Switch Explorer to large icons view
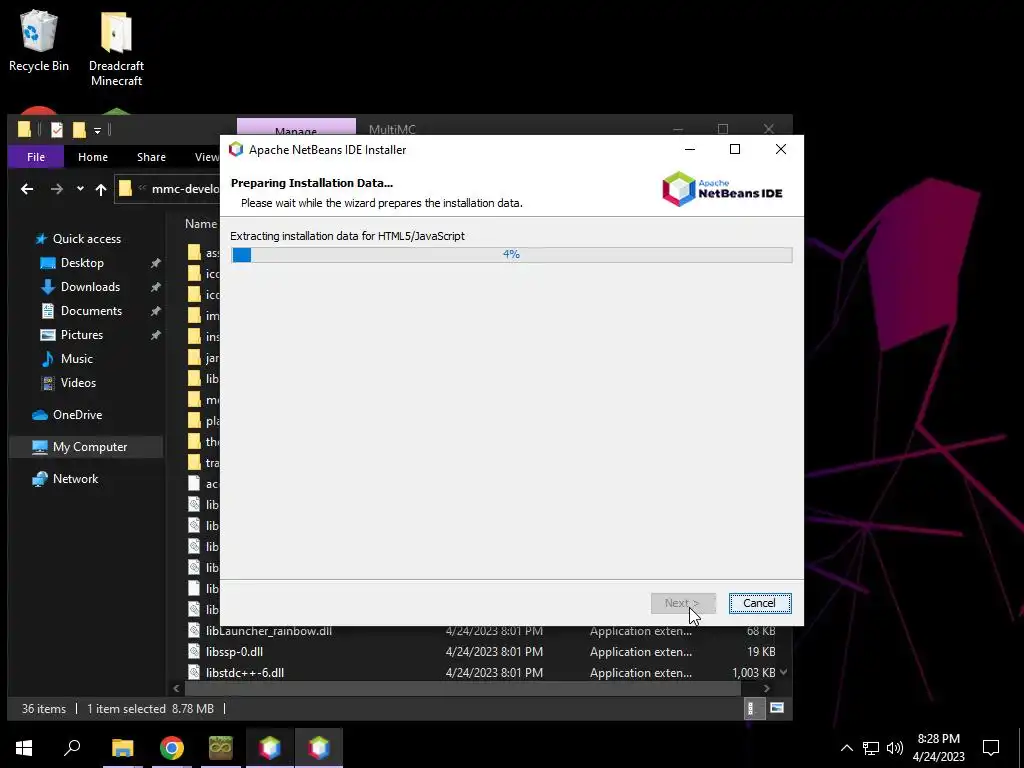 coord(776,708)
